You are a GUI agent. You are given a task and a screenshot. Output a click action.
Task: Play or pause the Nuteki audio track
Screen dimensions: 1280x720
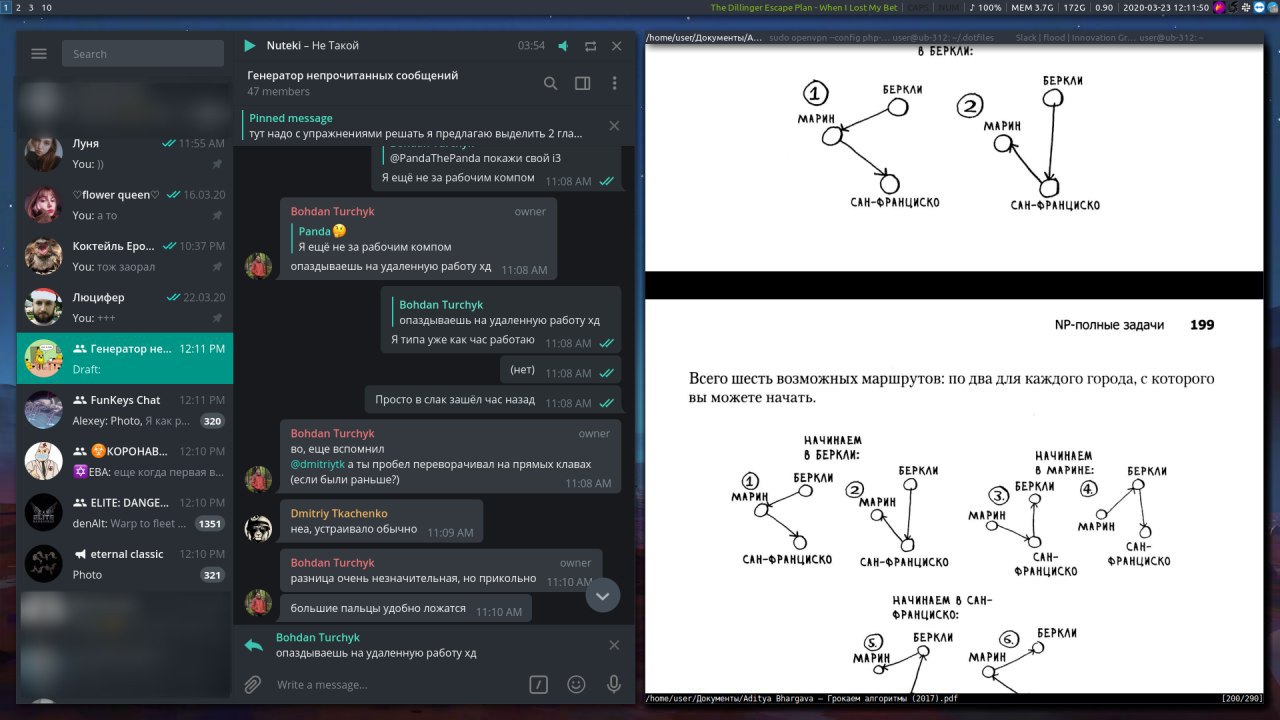point(250,46)
